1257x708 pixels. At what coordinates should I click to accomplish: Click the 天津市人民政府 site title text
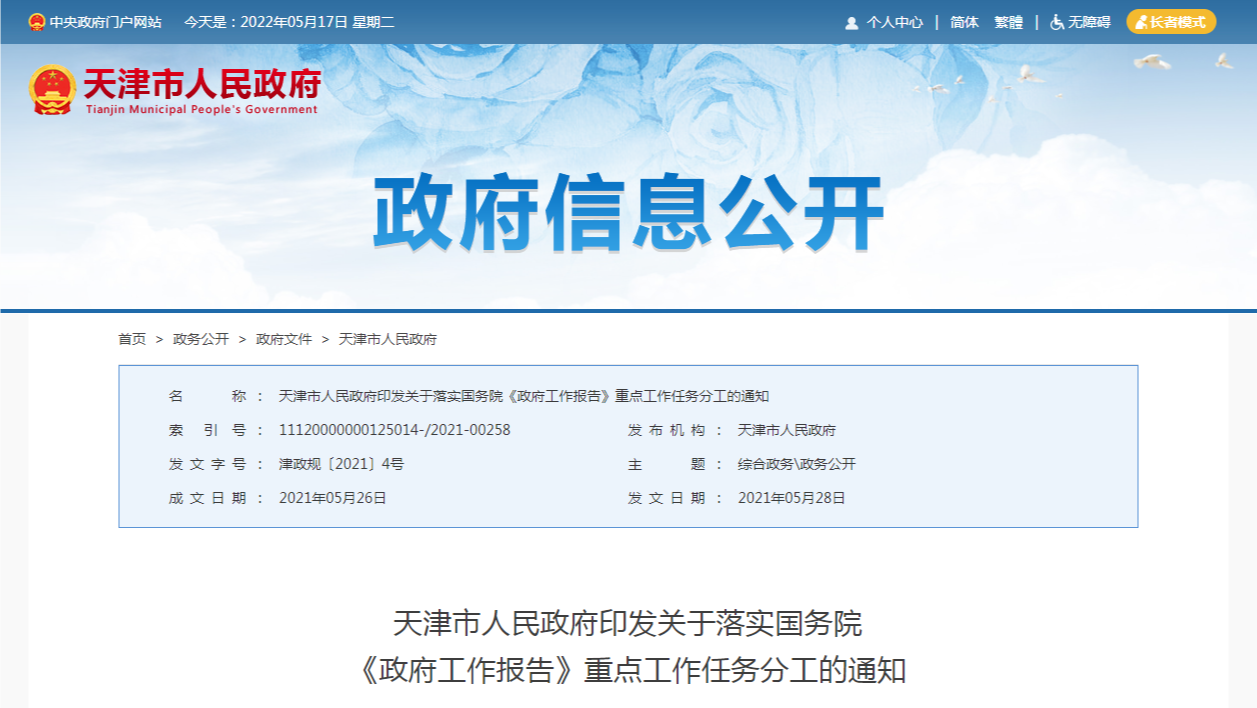(x=201, y=85)
